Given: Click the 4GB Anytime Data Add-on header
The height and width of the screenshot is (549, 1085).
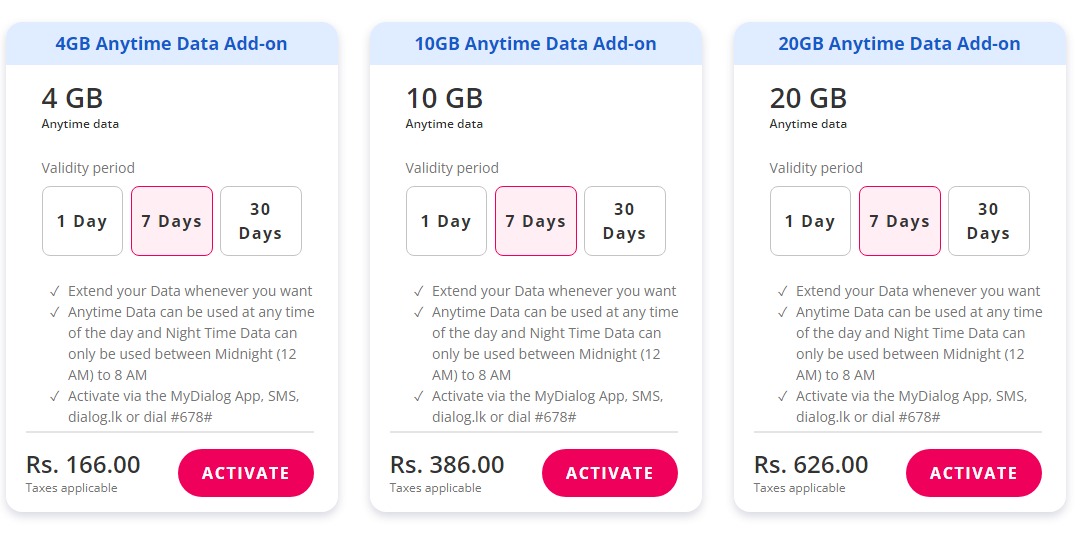Looking at the screenshot, I should [172, 44].
